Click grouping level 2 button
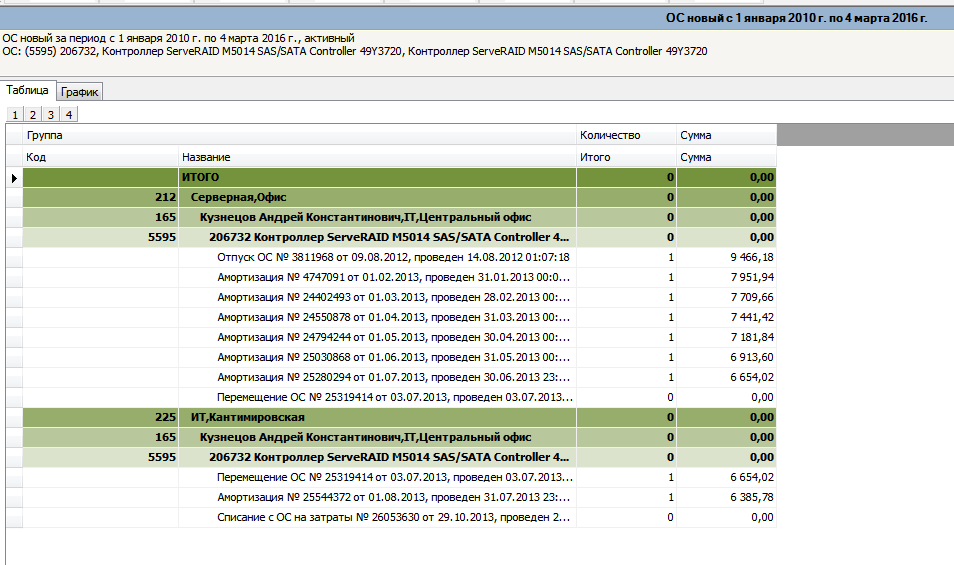Image resolution: width=954 pixels, height=565 pixels. pos(33,115)
